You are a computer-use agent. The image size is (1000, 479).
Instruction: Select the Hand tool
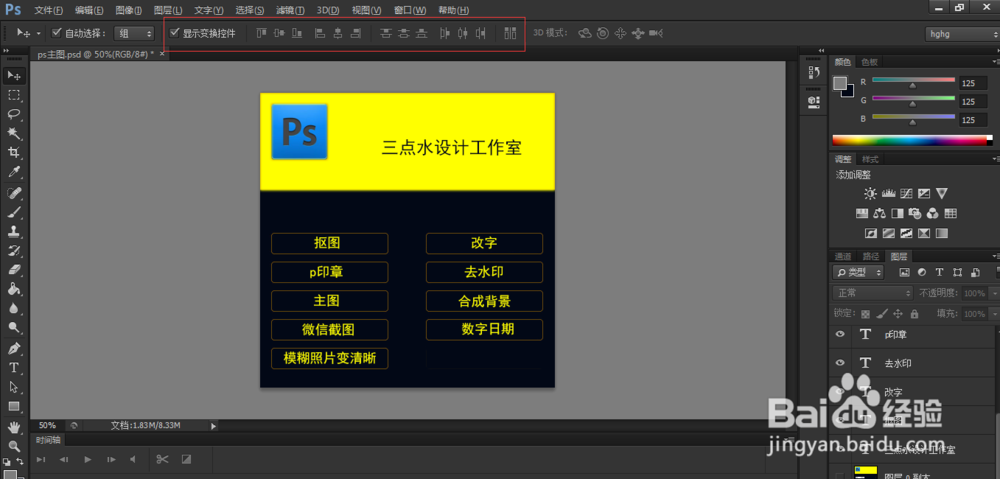coord(13,427)
